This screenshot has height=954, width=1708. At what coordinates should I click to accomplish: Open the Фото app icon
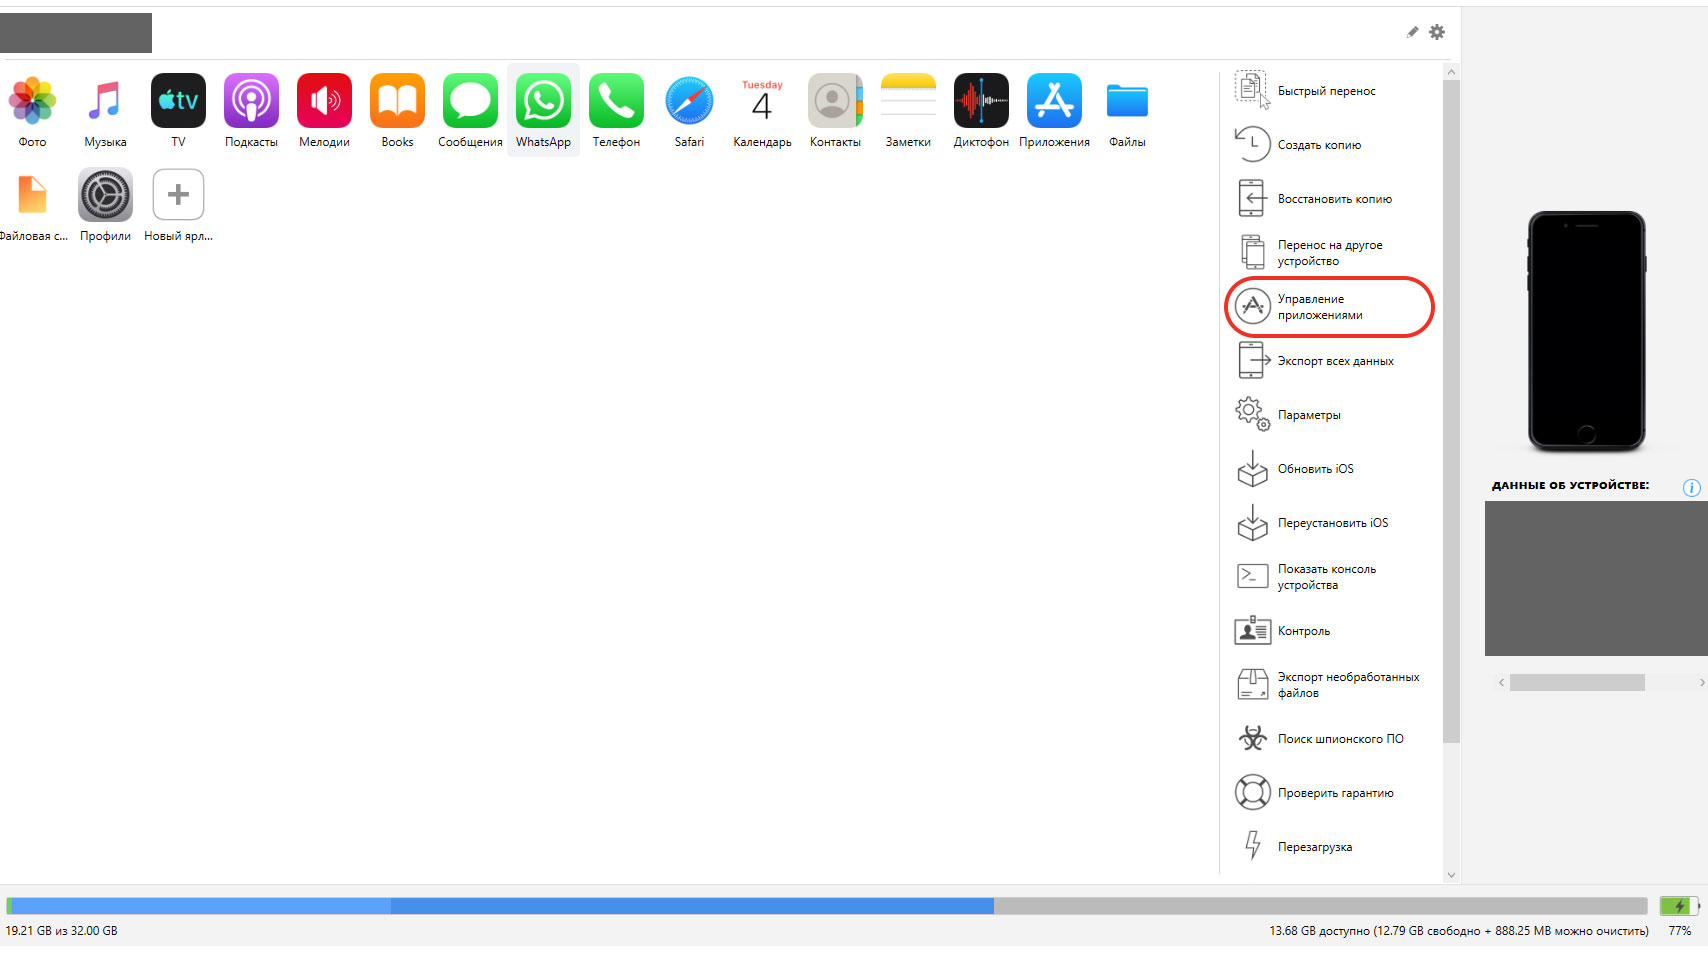coord(32,101)
